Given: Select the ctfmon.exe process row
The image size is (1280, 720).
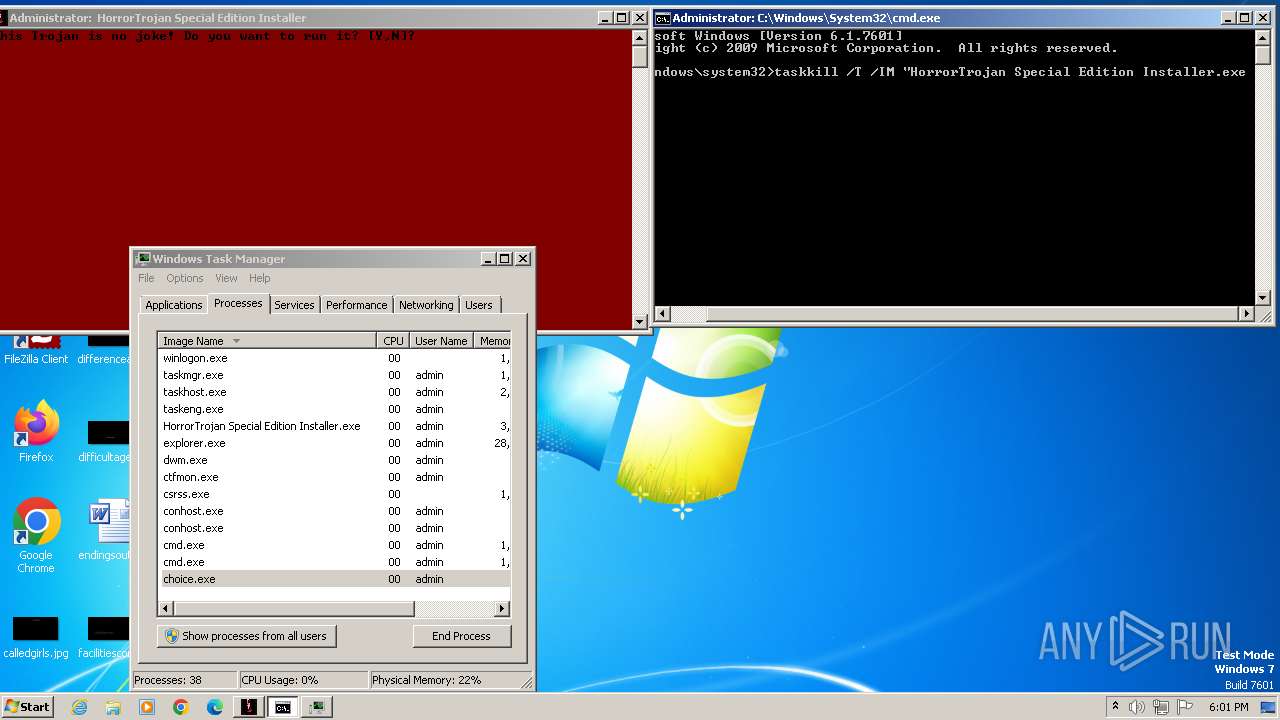Looking at the screenshot, I should point(334,477).
